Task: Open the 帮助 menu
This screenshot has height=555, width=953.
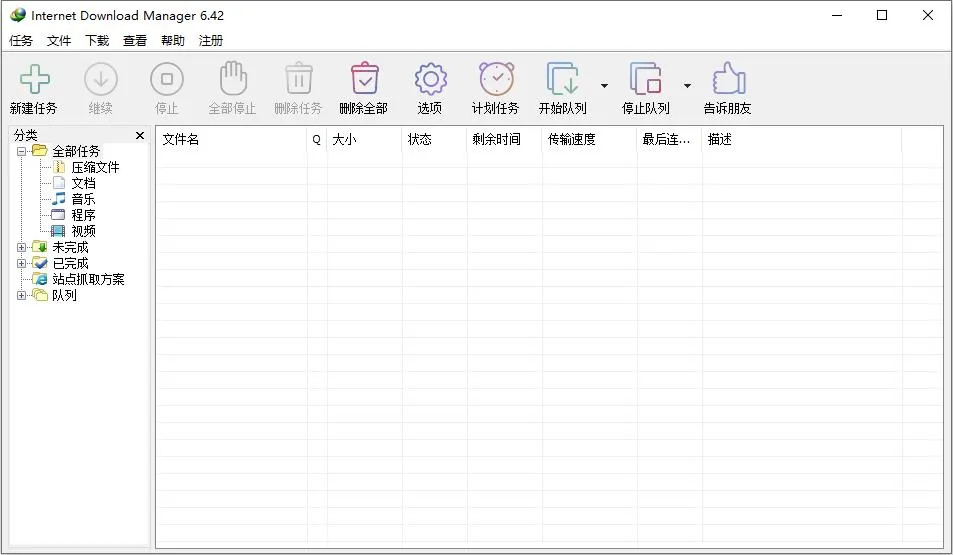Action: coord(173,41)
